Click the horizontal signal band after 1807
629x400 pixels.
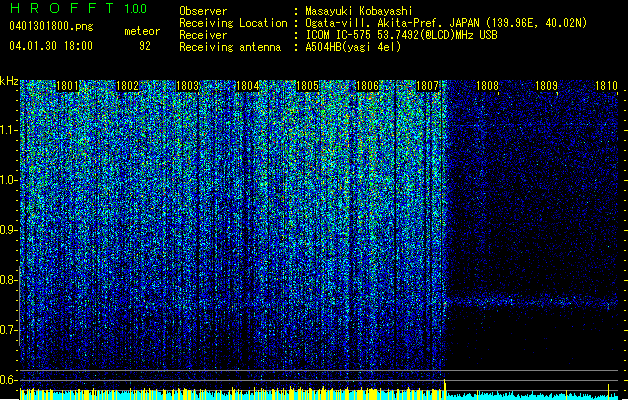click(x=532, y=302)
